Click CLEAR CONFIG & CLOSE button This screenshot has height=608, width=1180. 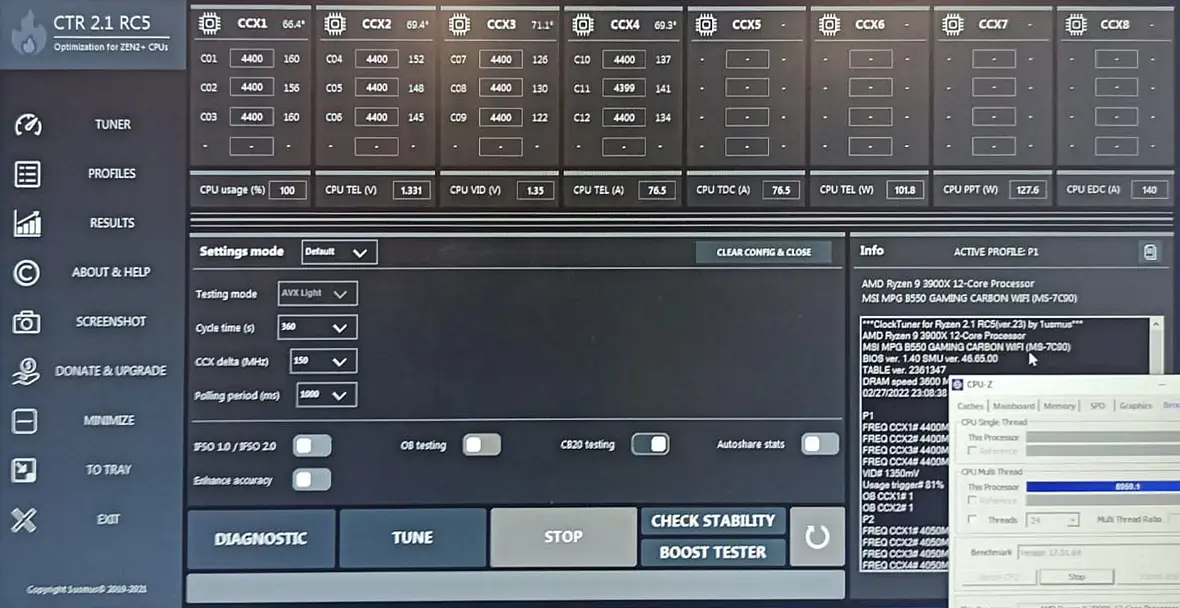(764, 252)
